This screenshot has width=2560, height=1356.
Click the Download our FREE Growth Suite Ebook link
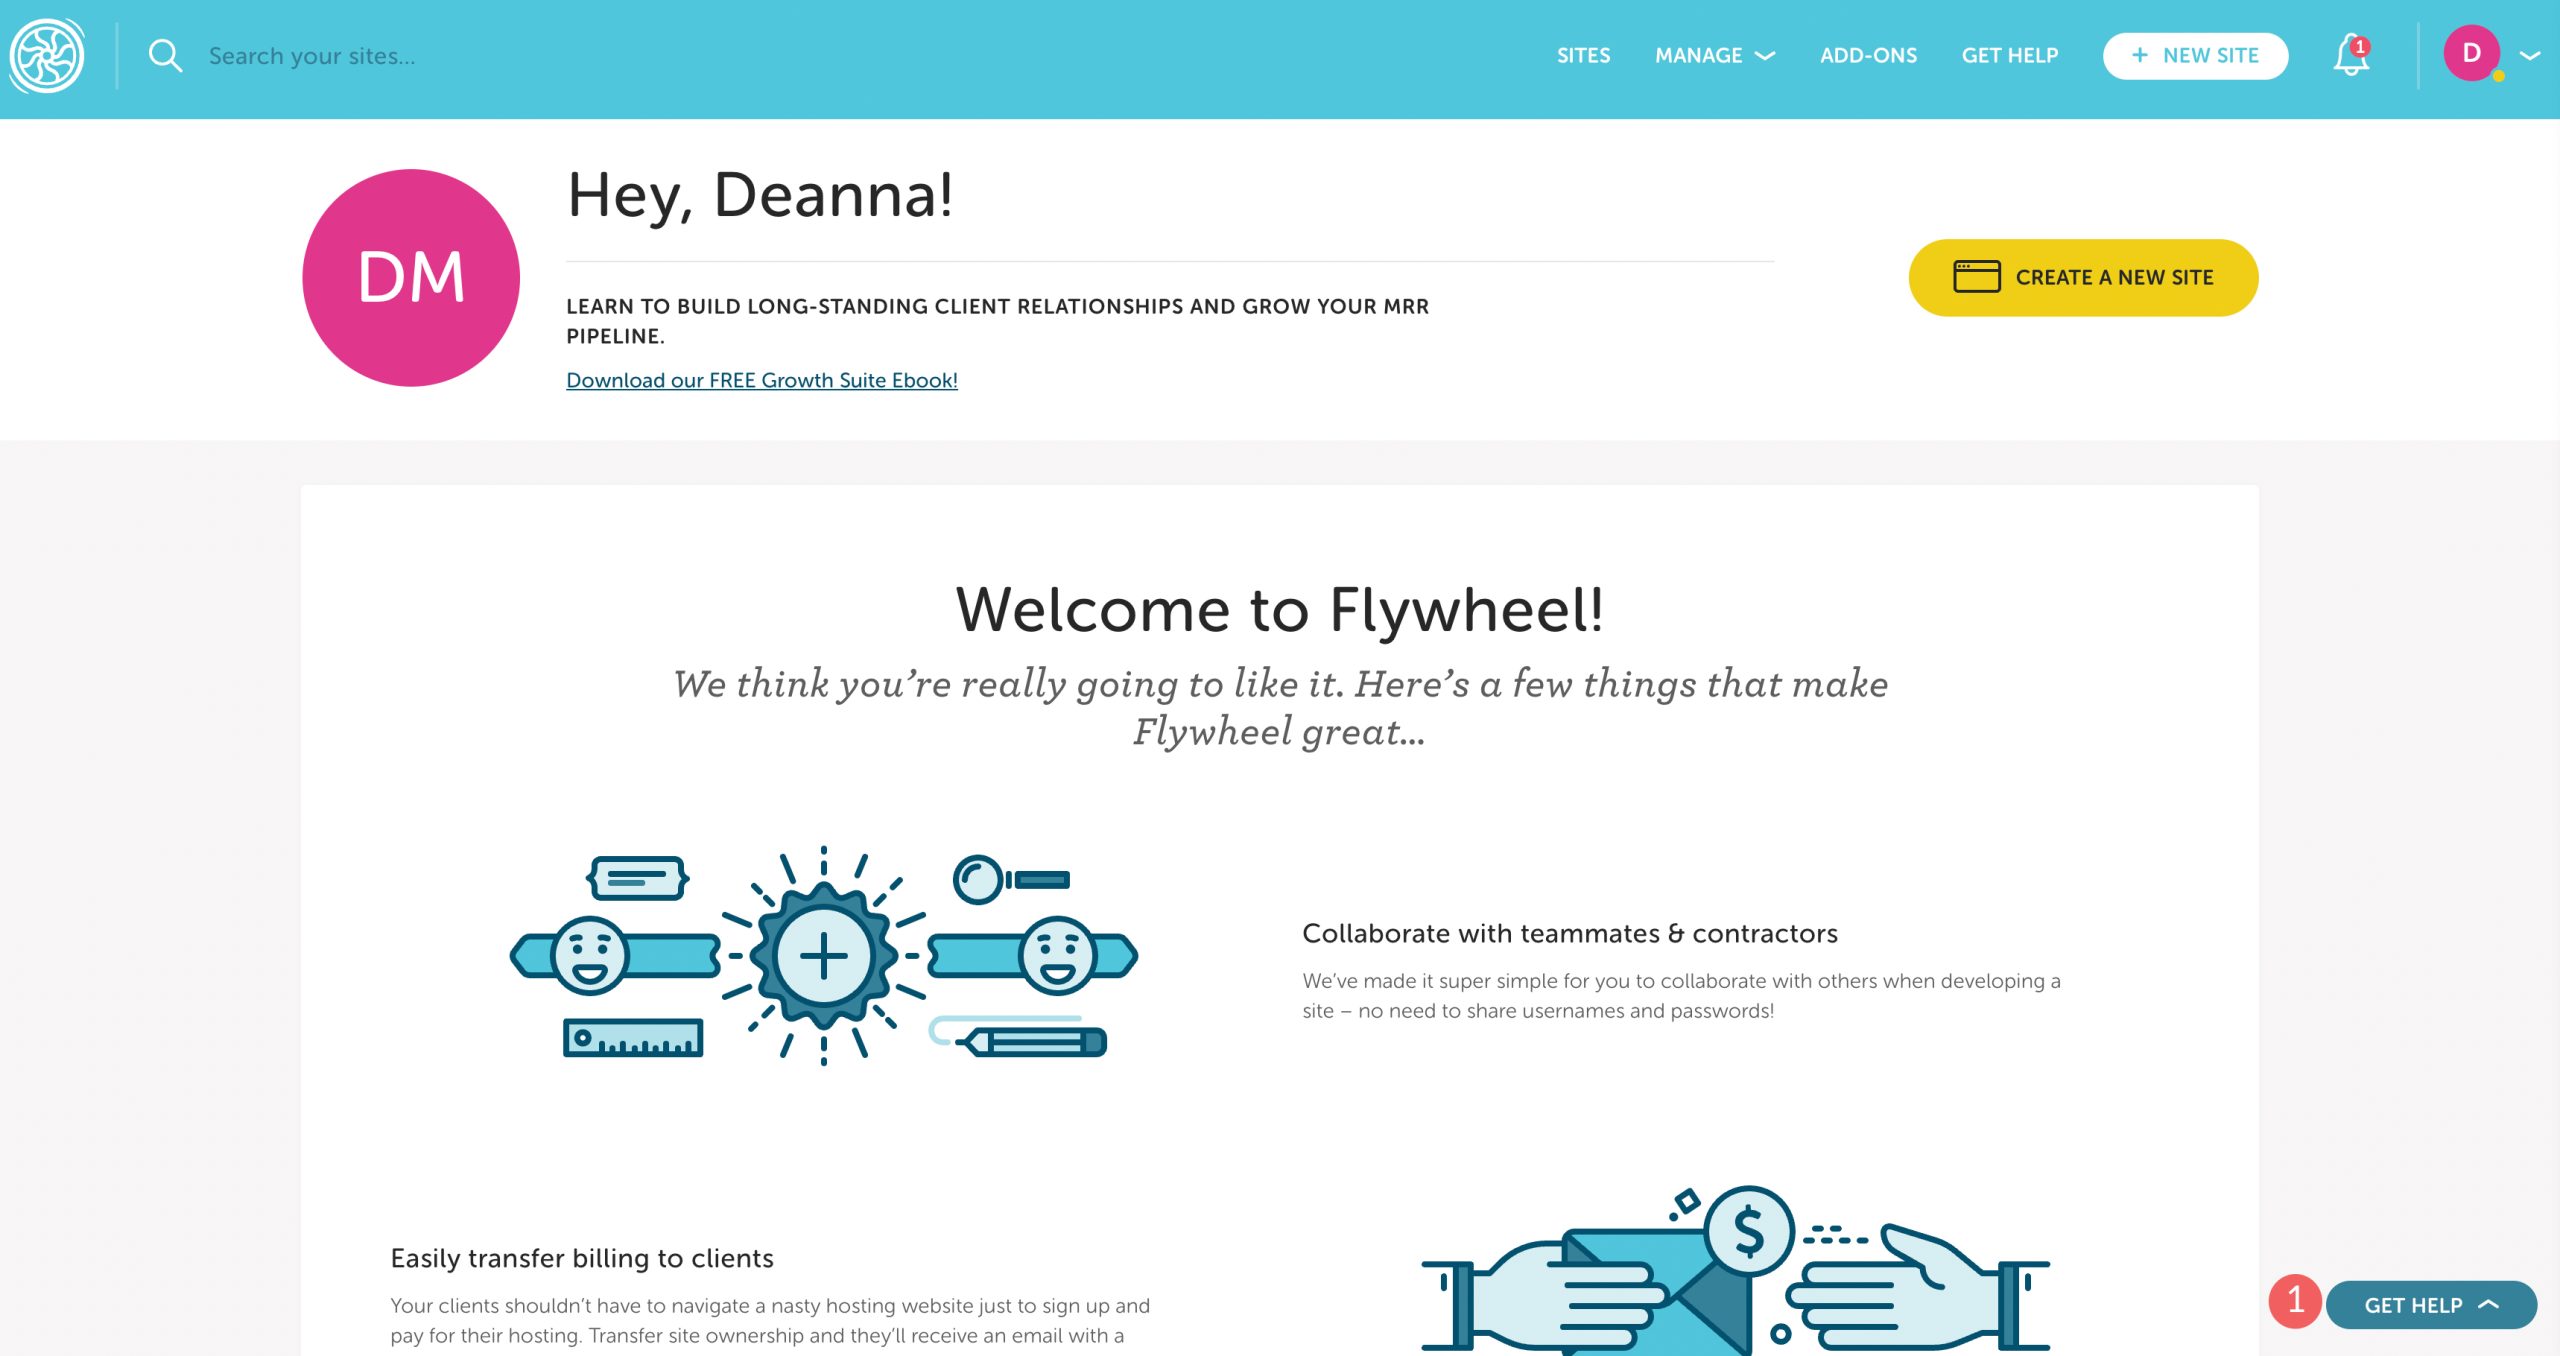tap(762, 379)
